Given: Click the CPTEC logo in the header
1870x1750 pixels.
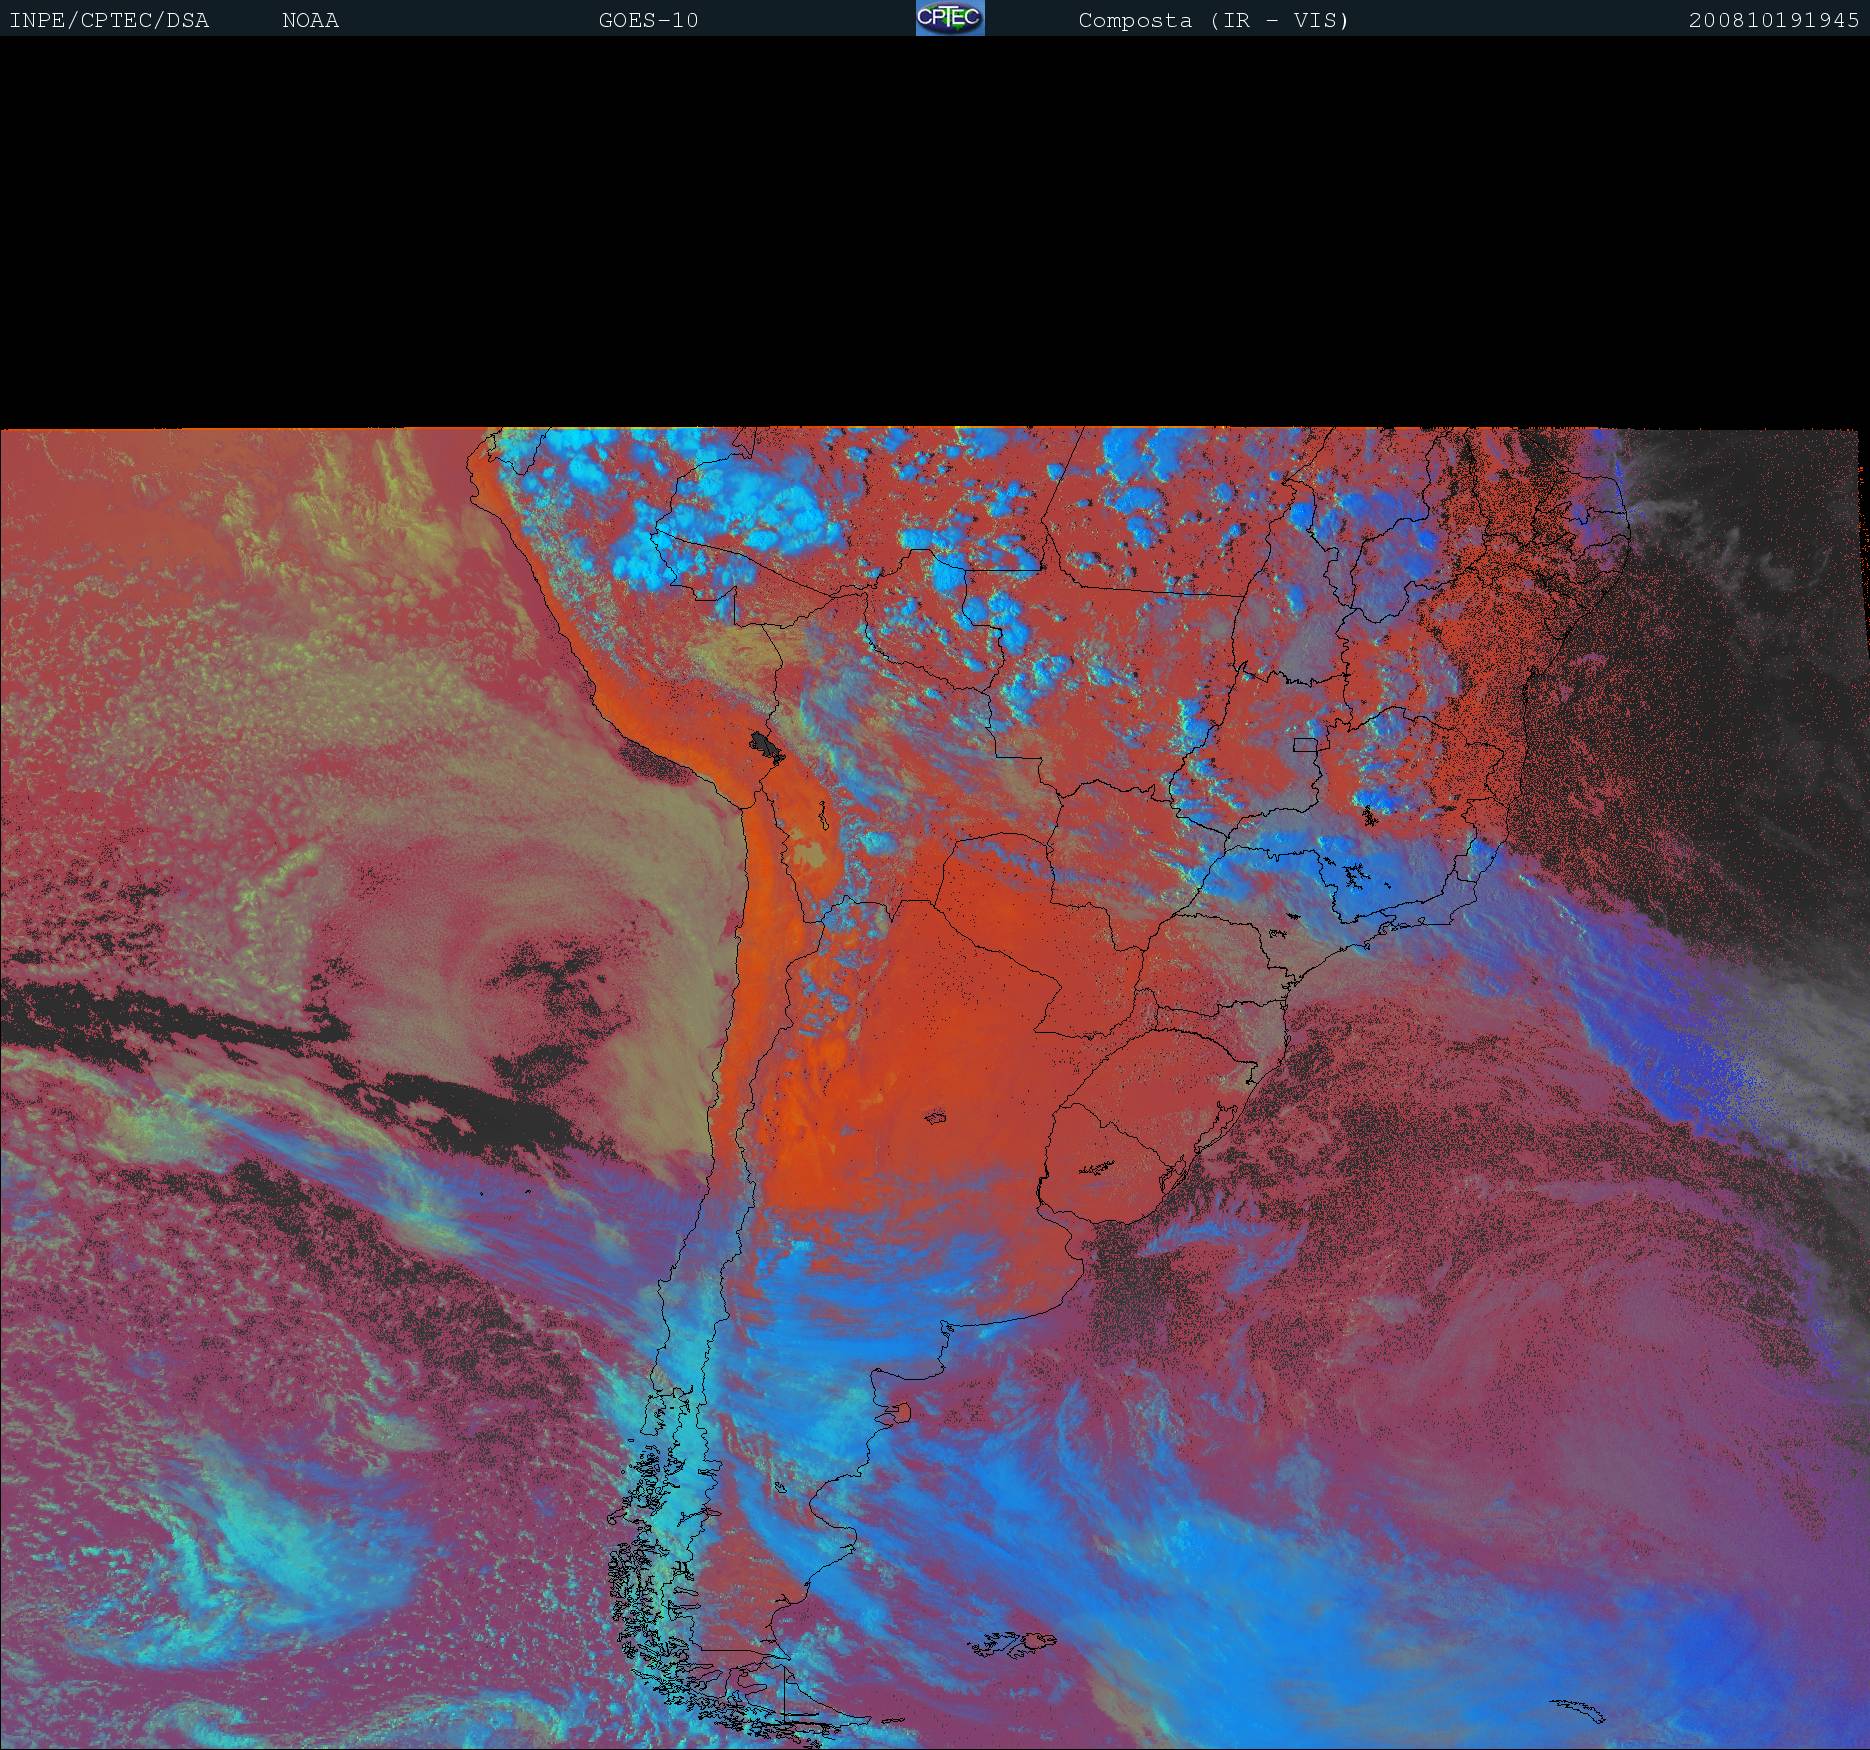Looking at the screenshot, I should coord(949,18).
